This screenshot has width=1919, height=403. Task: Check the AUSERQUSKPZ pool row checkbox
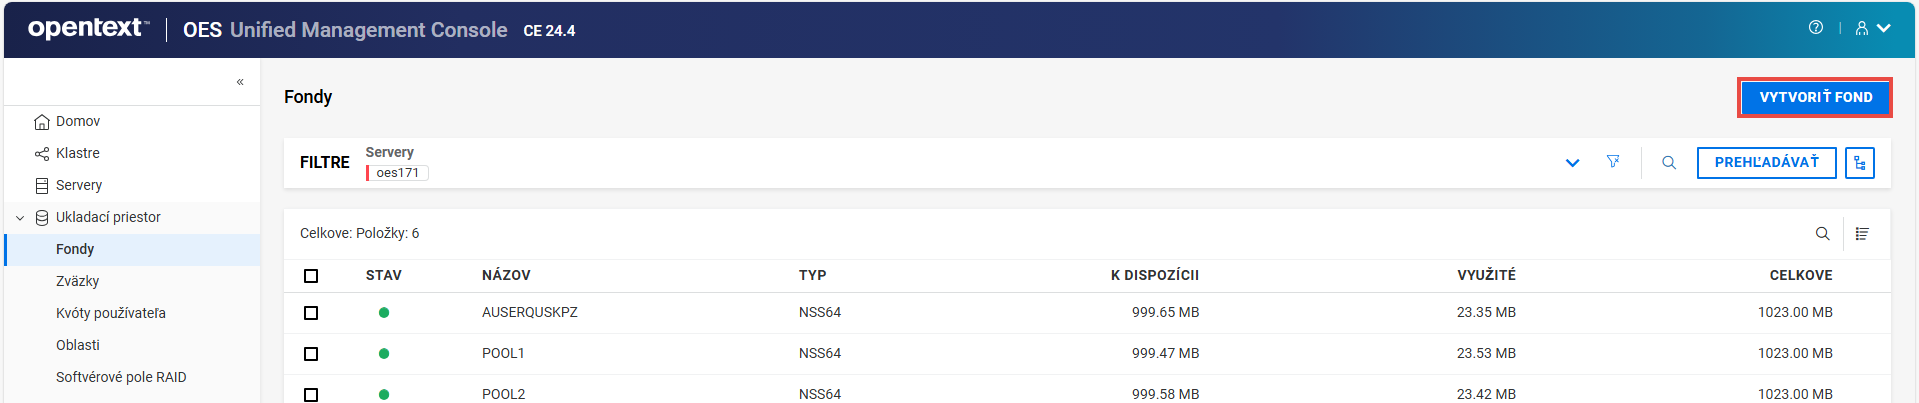tap(311, 313)
